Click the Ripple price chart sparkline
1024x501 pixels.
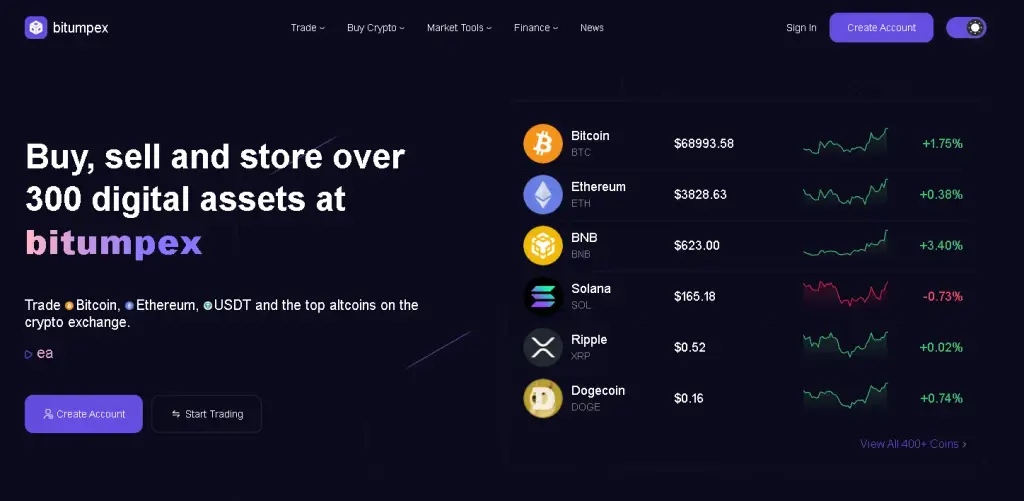pos(845,345)
